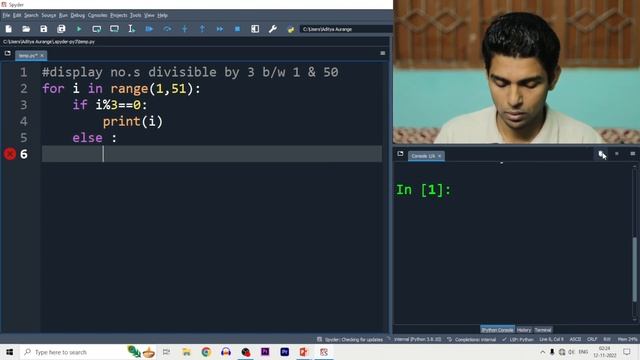Image resolution: width=640 pixels, height=360 pixels.
Task: Open editor pane options menu
Action: (x=382, y=53)
